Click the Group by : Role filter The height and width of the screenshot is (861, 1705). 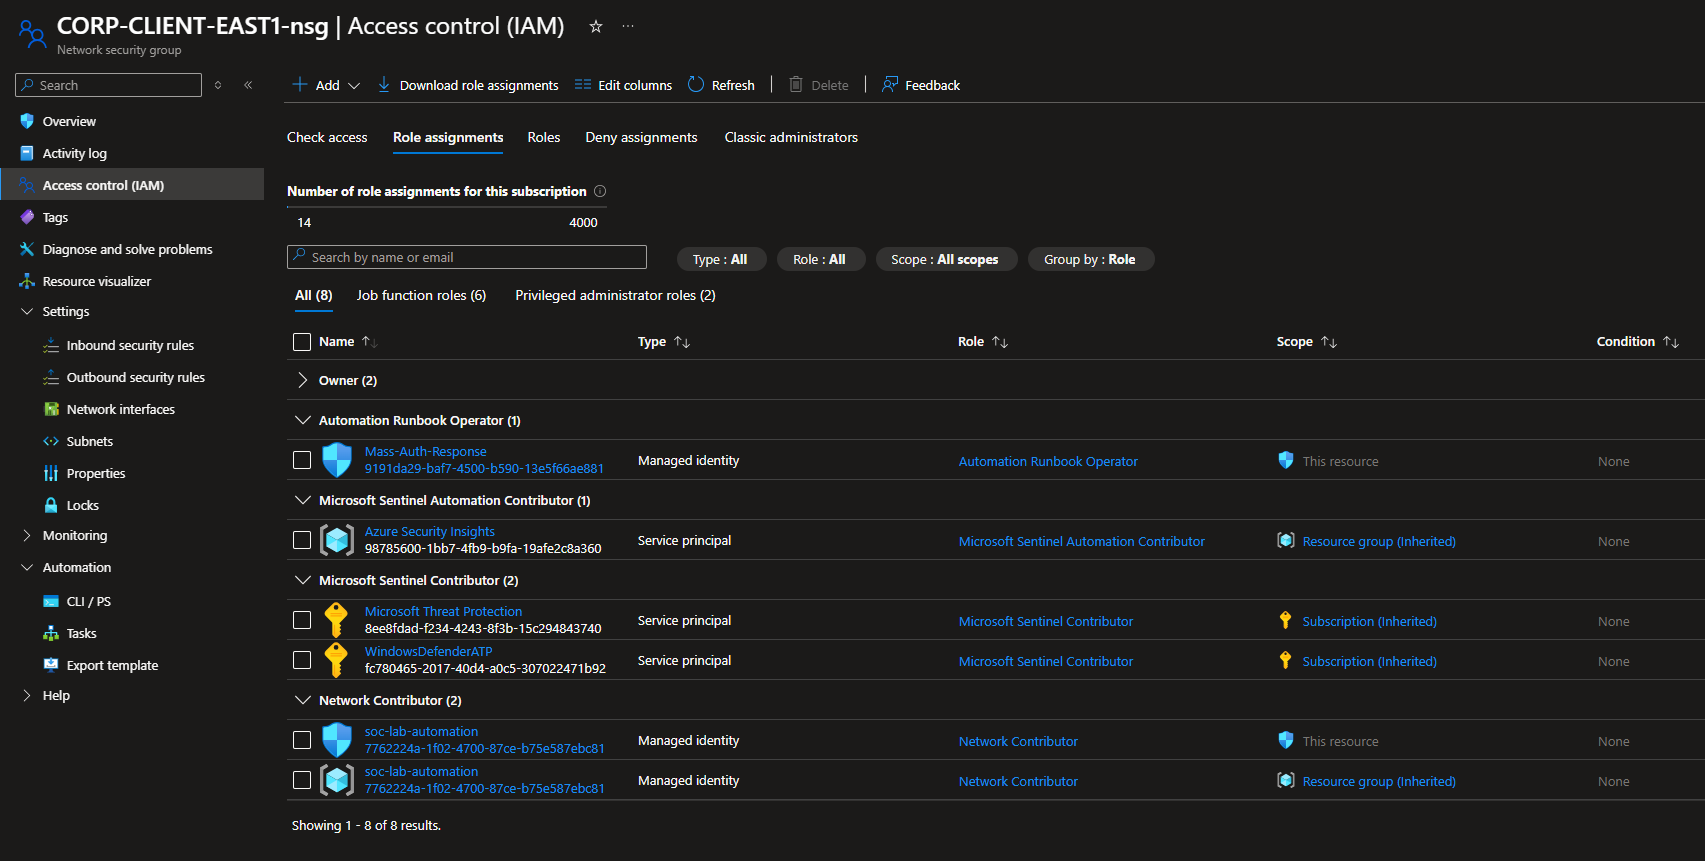1090,259
